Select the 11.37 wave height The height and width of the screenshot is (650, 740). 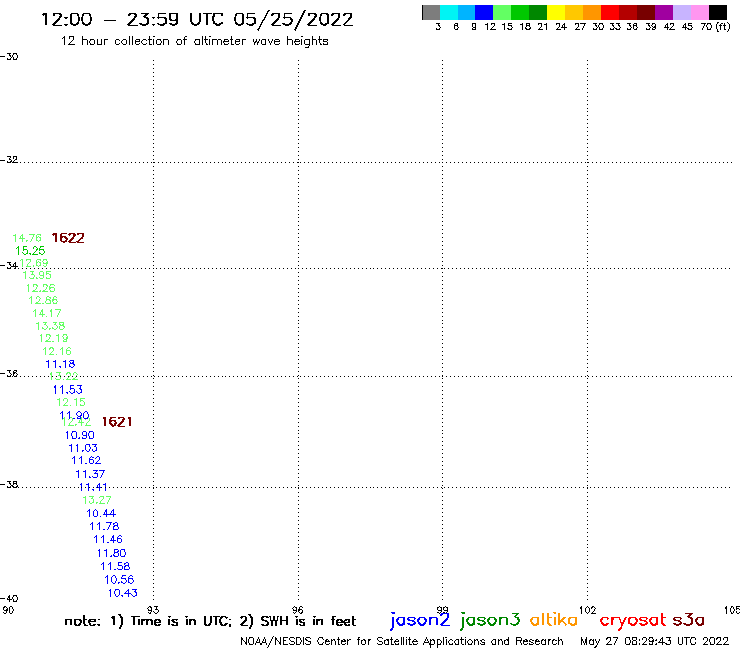tap(90, 474)
